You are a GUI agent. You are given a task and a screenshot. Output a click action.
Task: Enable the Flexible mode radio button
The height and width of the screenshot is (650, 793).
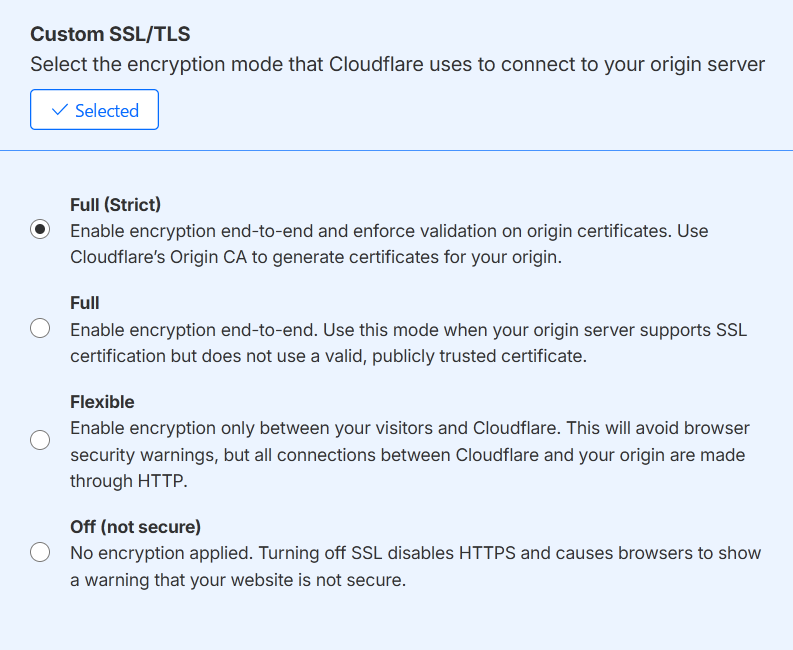40,440
